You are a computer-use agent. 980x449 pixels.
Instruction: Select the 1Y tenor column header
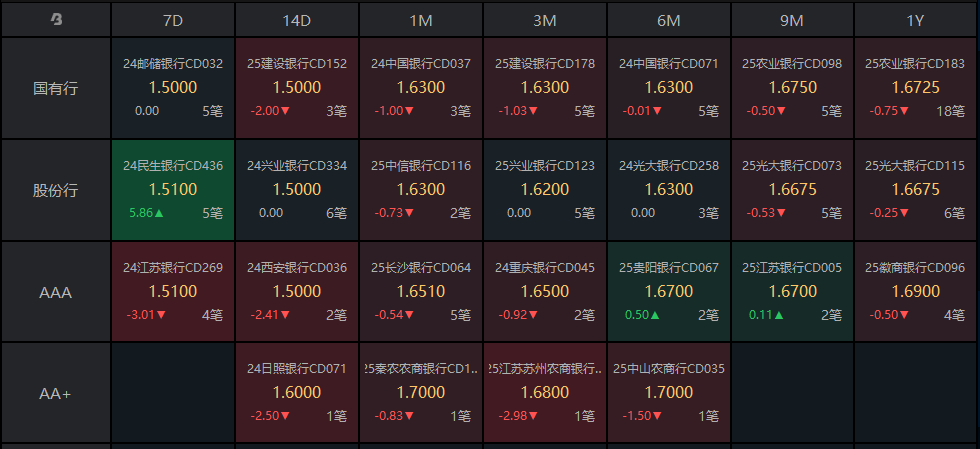click(x=915, y=20)
